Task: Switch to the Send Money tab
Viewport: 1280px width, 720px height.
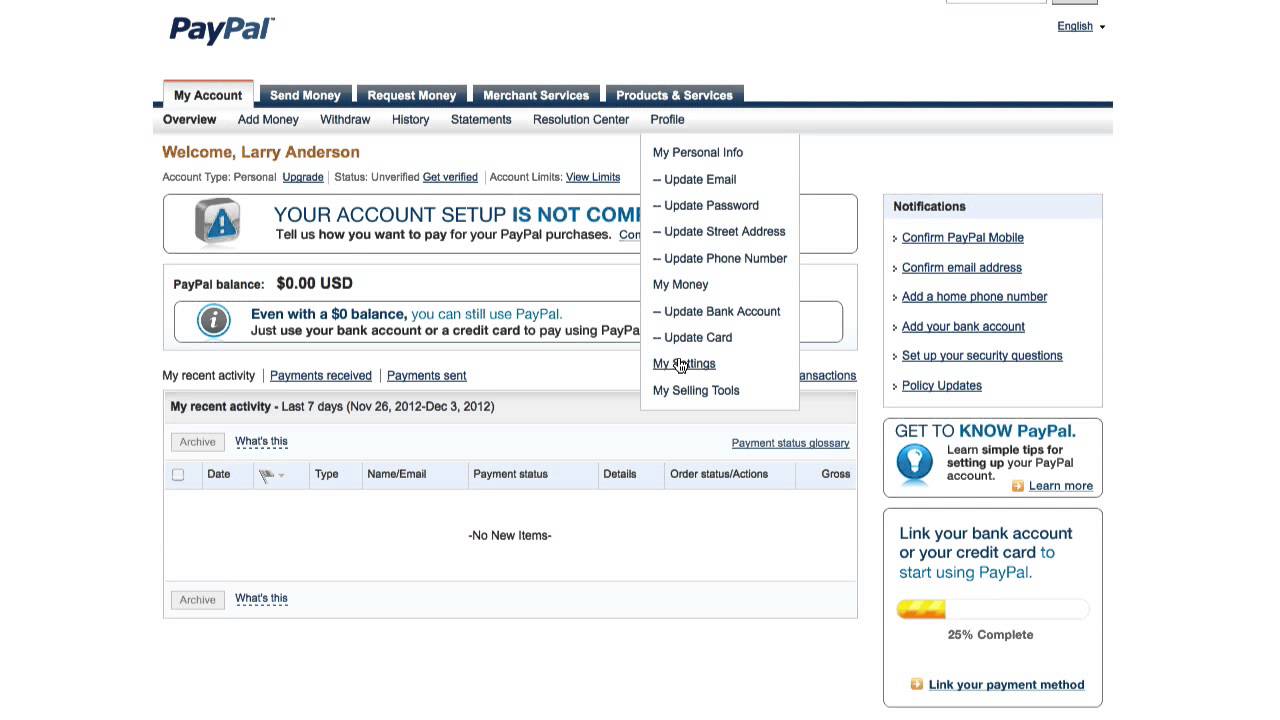Action: click(305, 95)
